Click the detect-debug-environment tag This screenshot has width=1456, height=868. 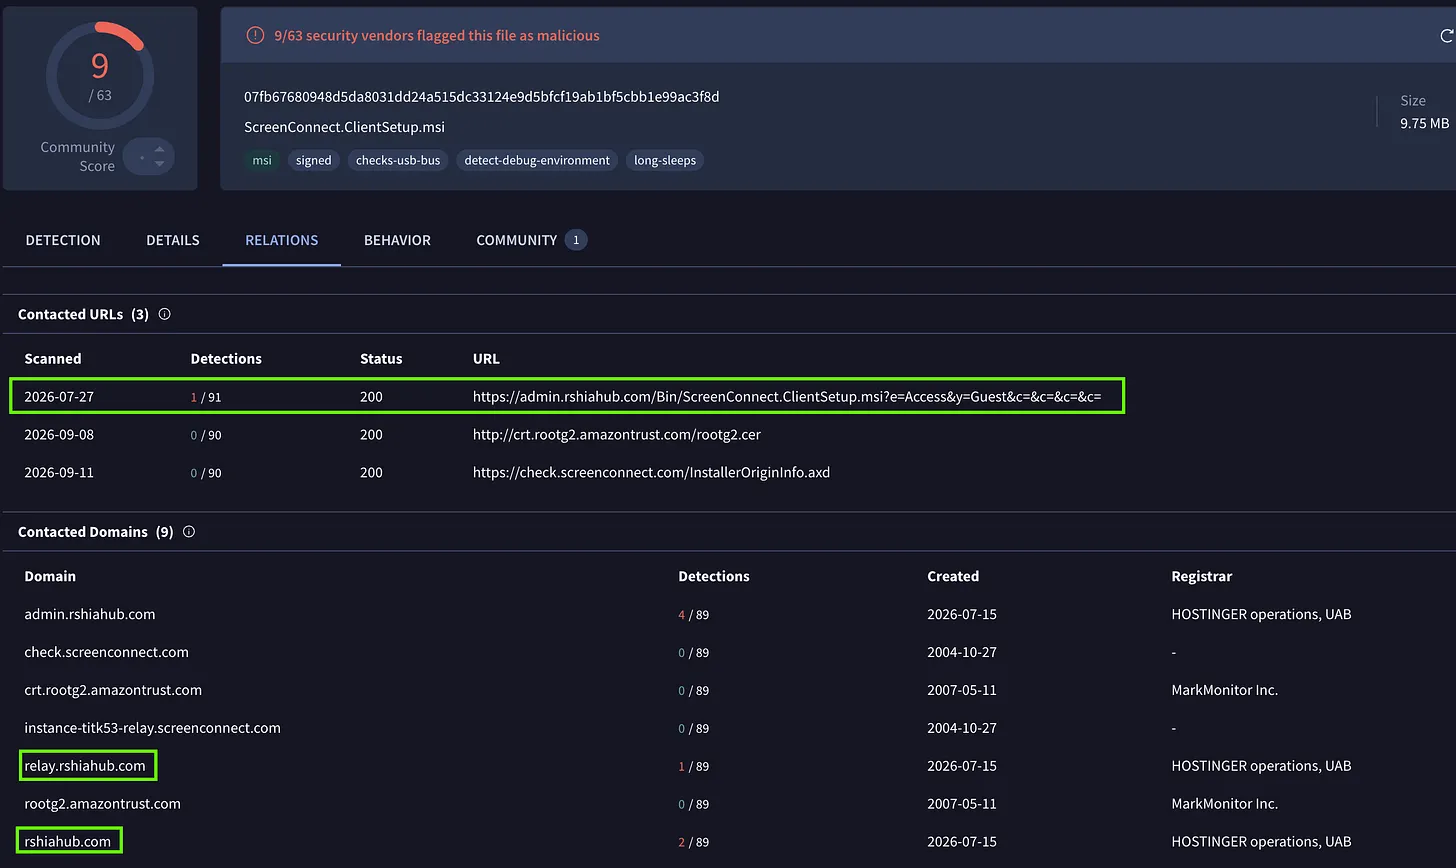537,160
